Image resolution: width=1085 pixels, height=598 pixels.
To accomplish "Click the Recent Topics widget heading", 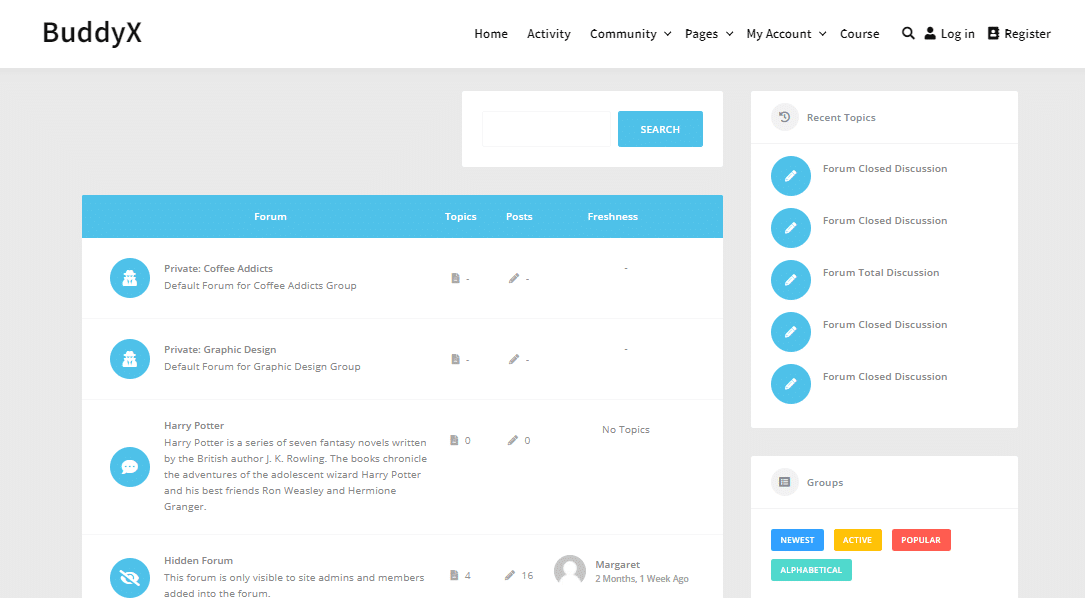I will click(x=841, y=118).
